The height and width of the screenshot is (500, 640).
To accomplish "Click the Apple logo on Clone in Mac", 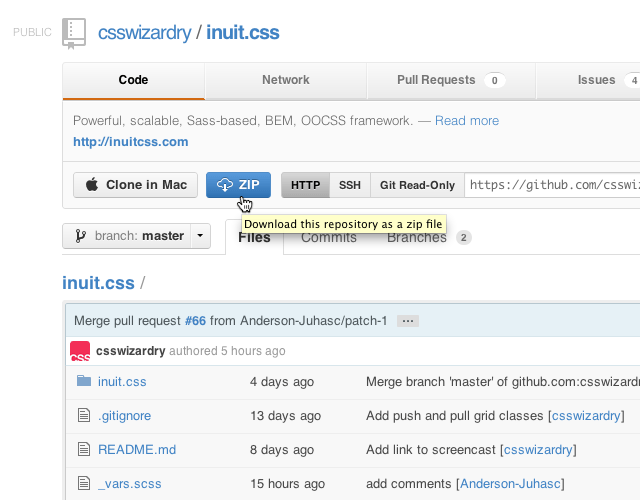I will pos(92,184).
